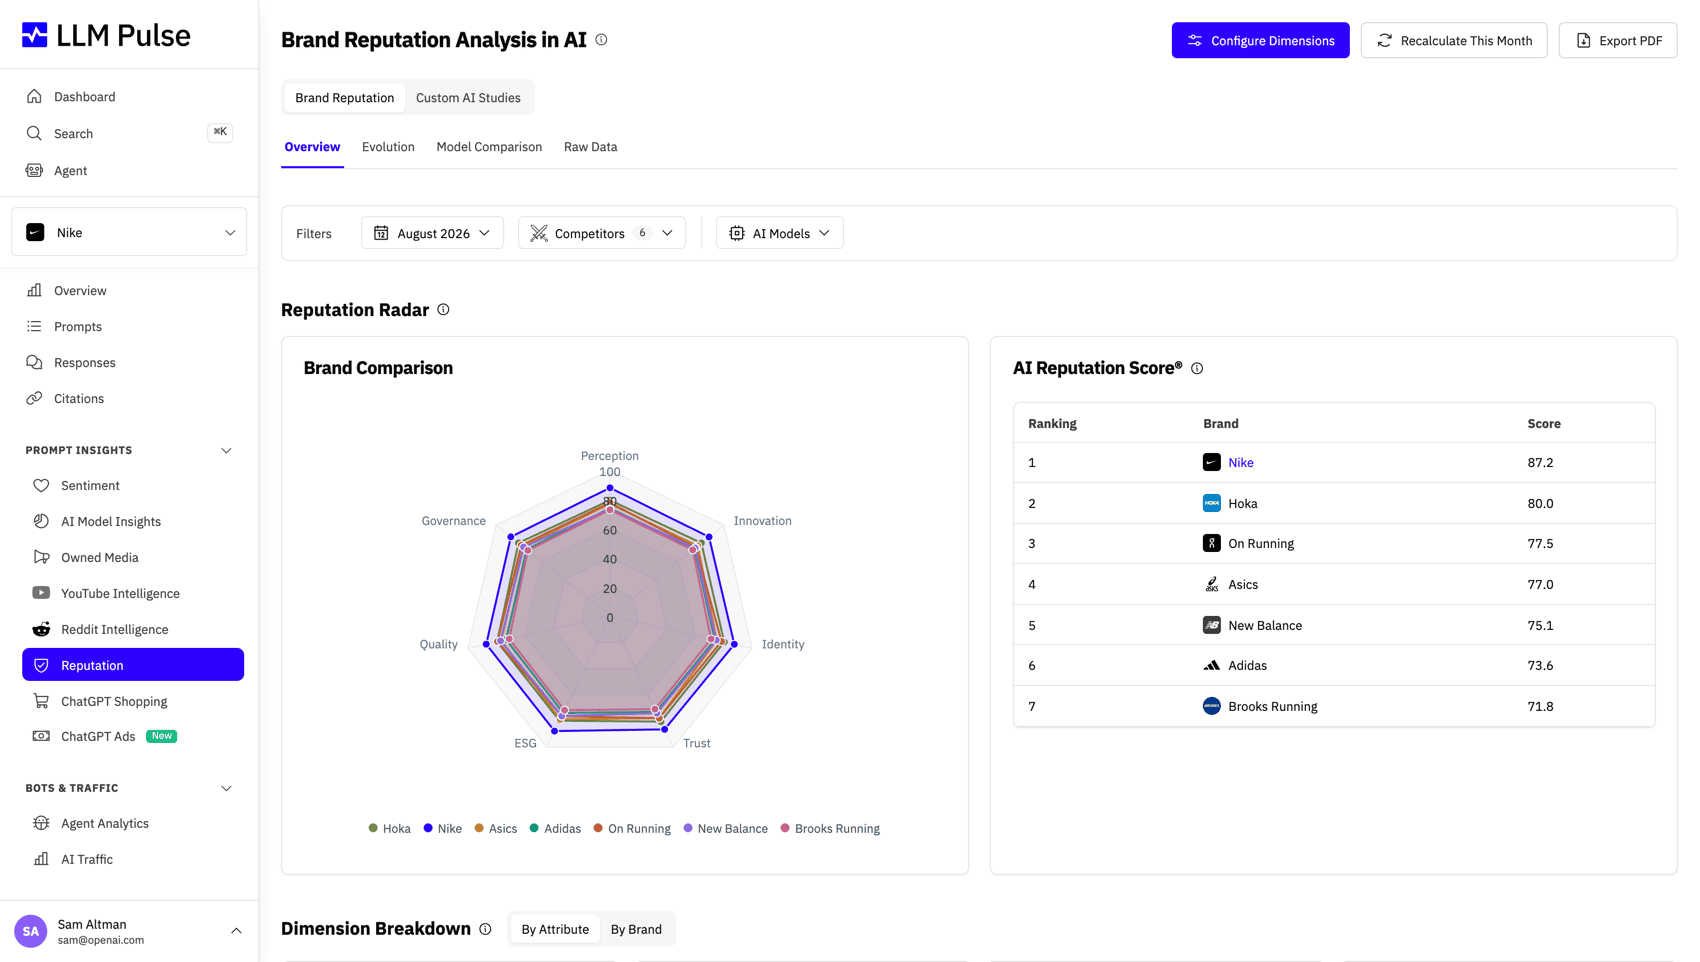The width and height of the screenshot is (1700, 962).
Task: Click the Overview bar chart icon
Action: tap(34, 291)
